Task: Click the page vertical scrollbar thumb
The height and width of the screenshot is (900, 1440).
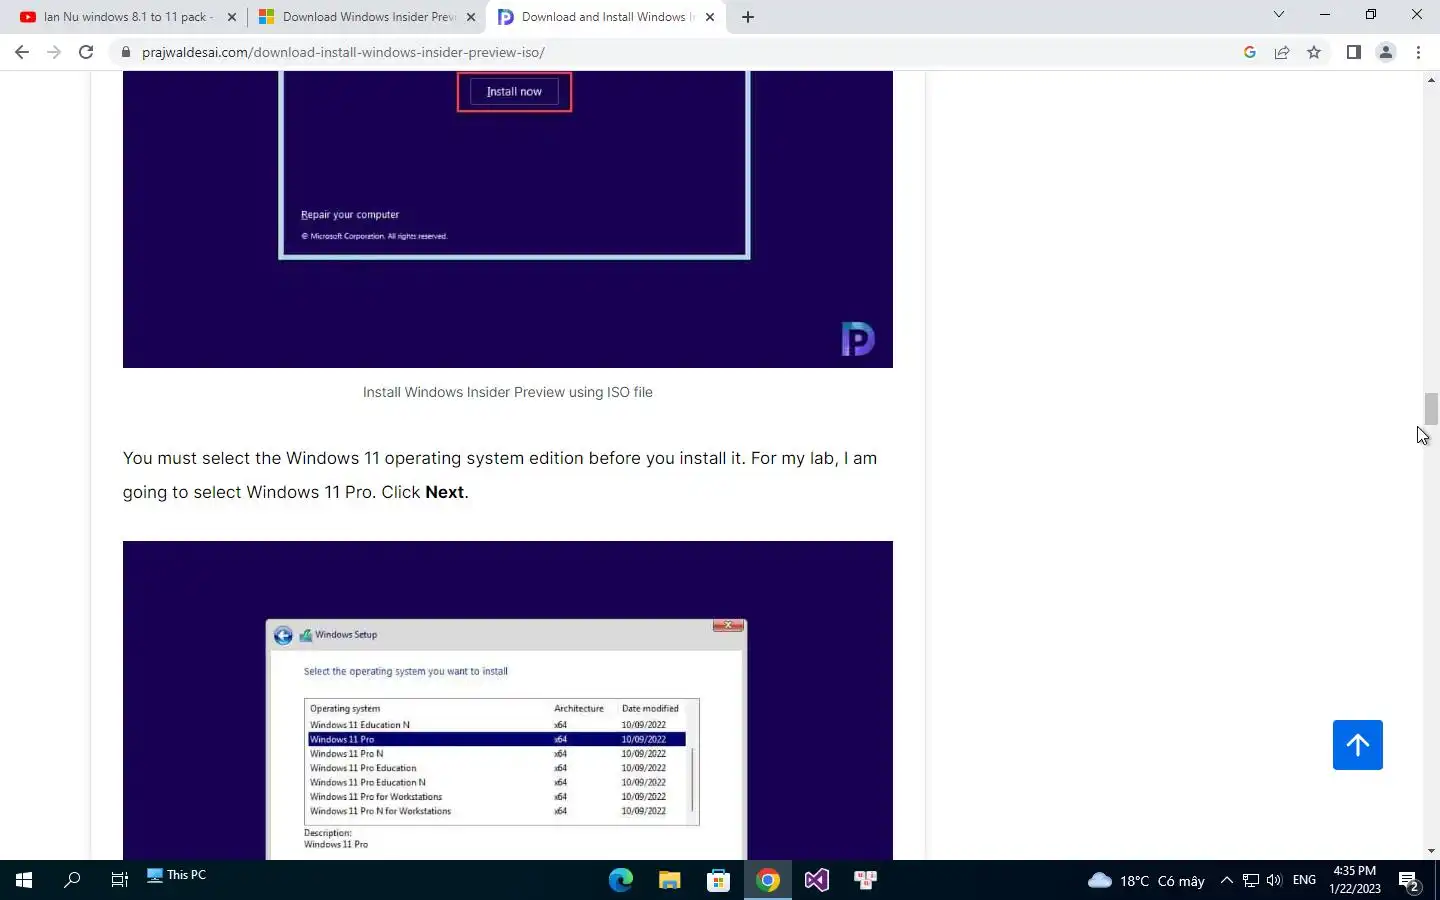Action: 1431,409
